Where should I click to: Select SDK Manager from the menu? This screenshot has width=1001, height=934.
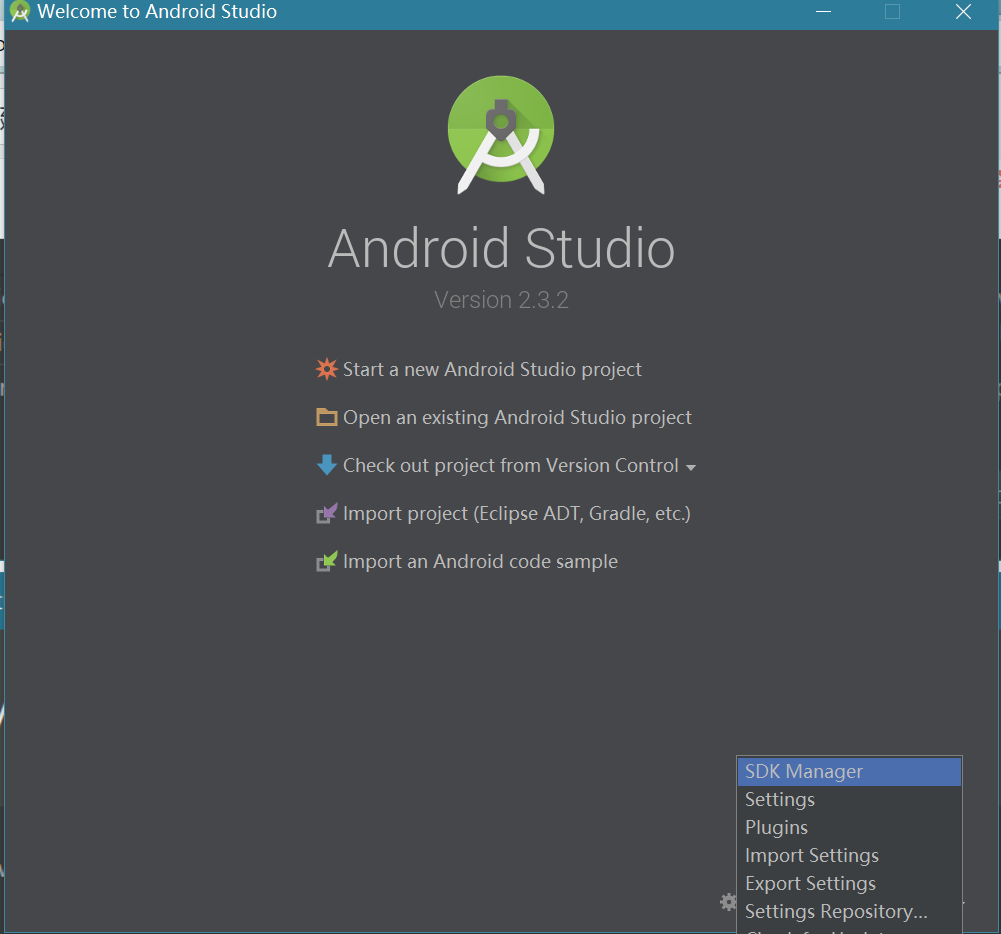click(x=803, y=771)
